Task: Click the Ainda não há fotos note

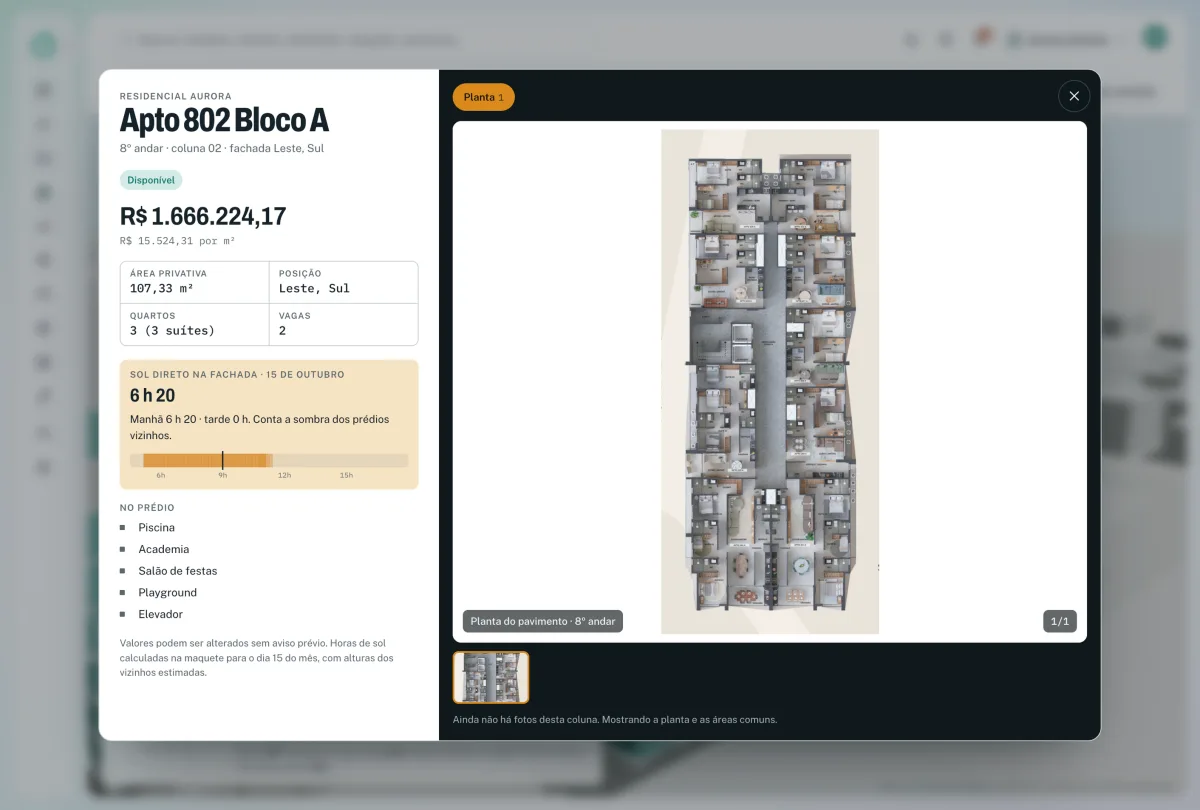Action: click(x=615, y=719)
